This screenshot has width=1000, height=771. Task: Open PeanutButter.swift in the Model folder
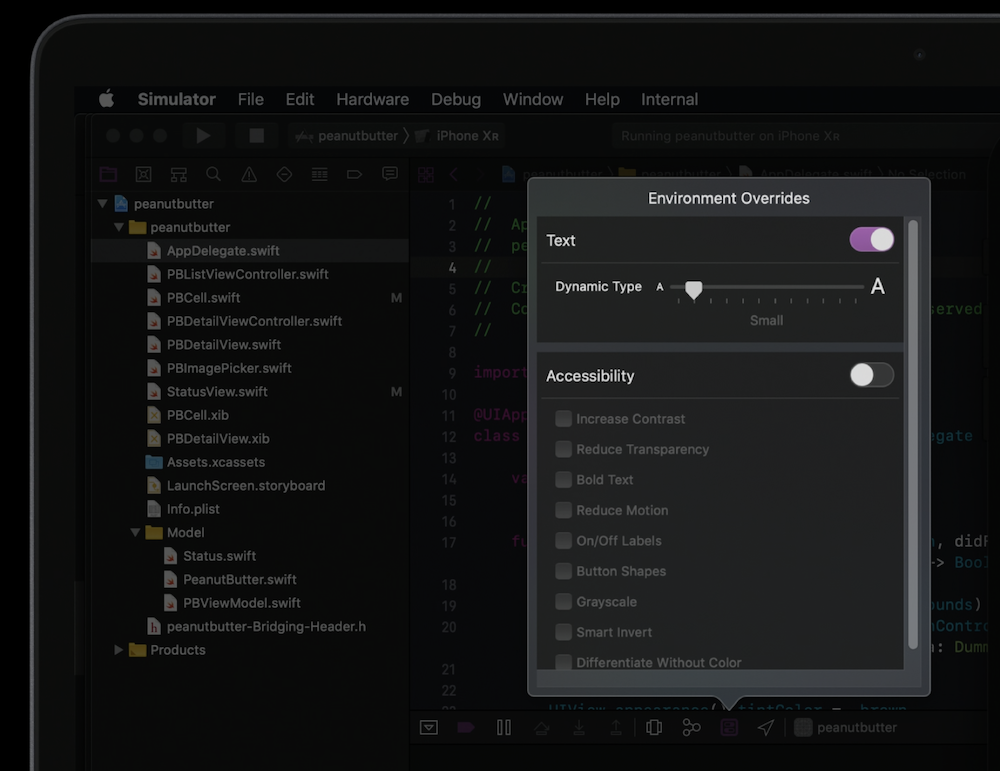(x=239, y=580)
